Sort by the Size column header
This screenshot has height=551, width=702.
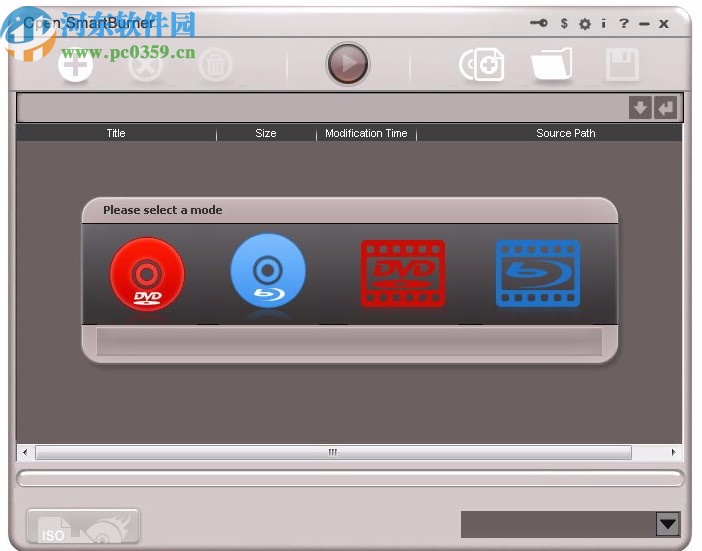[266, 133]
